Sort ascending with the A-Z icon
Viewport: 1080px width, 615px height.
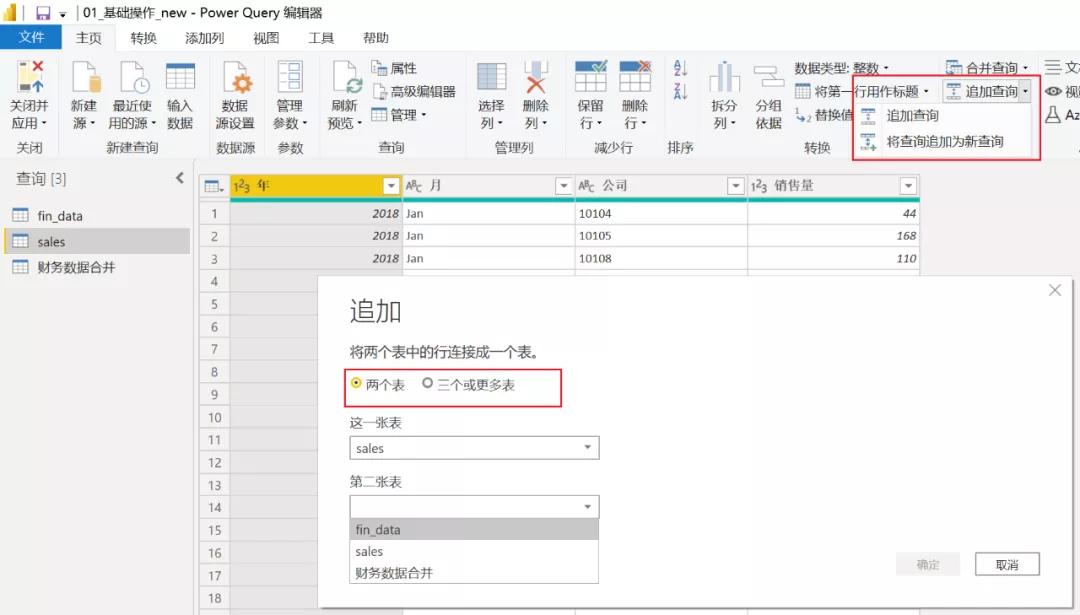coord(681,67)
